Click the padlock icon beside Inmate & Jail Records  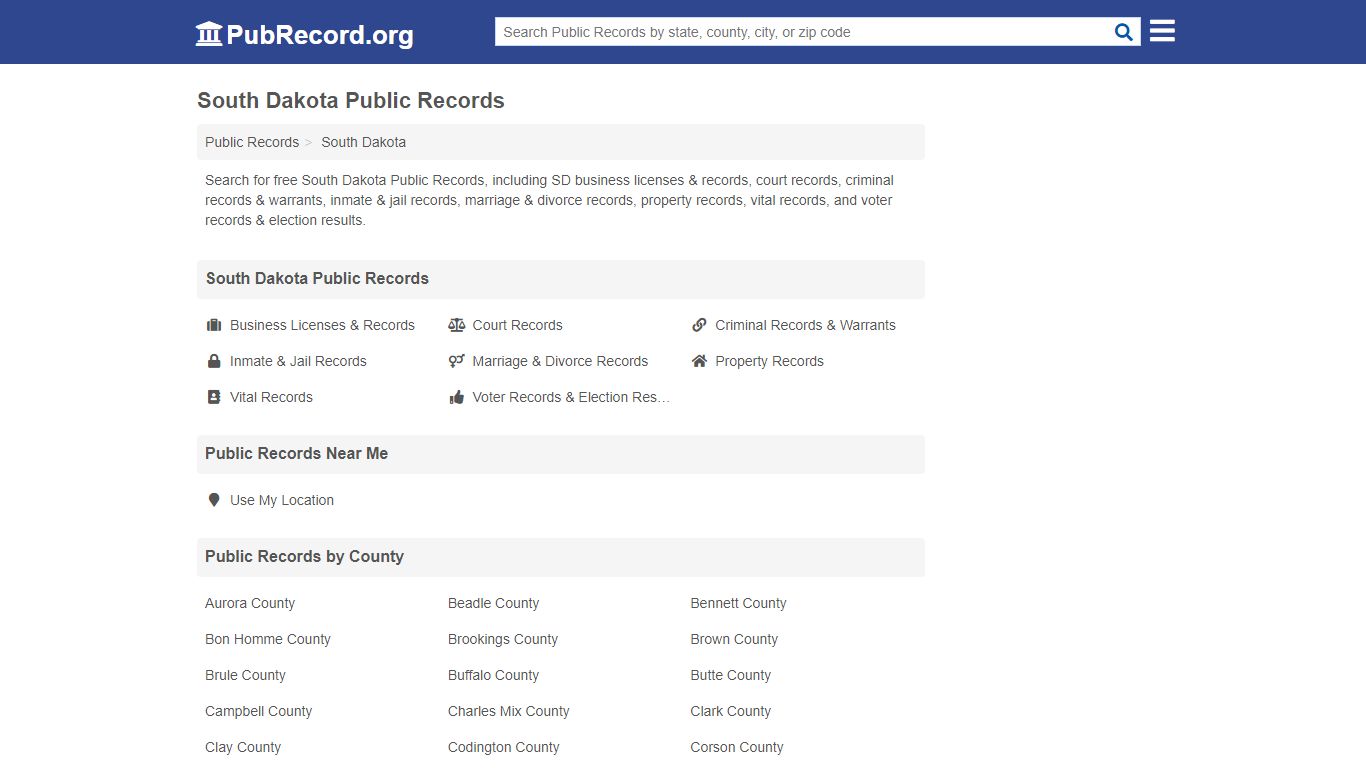point(214,361)
